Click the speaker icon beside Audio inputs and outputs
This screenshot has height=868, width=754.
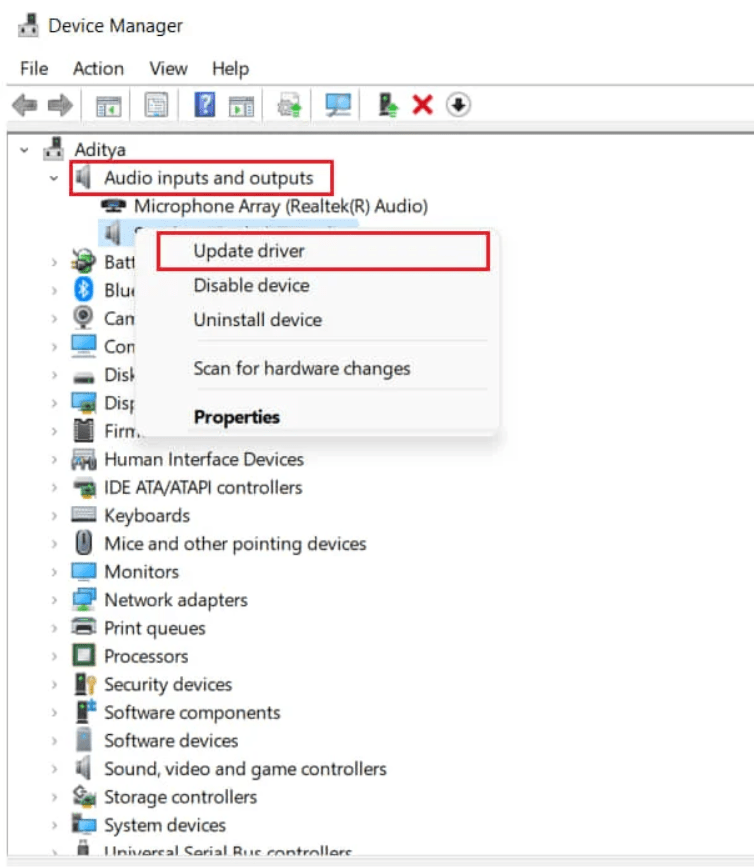click(x=83, y=178)
